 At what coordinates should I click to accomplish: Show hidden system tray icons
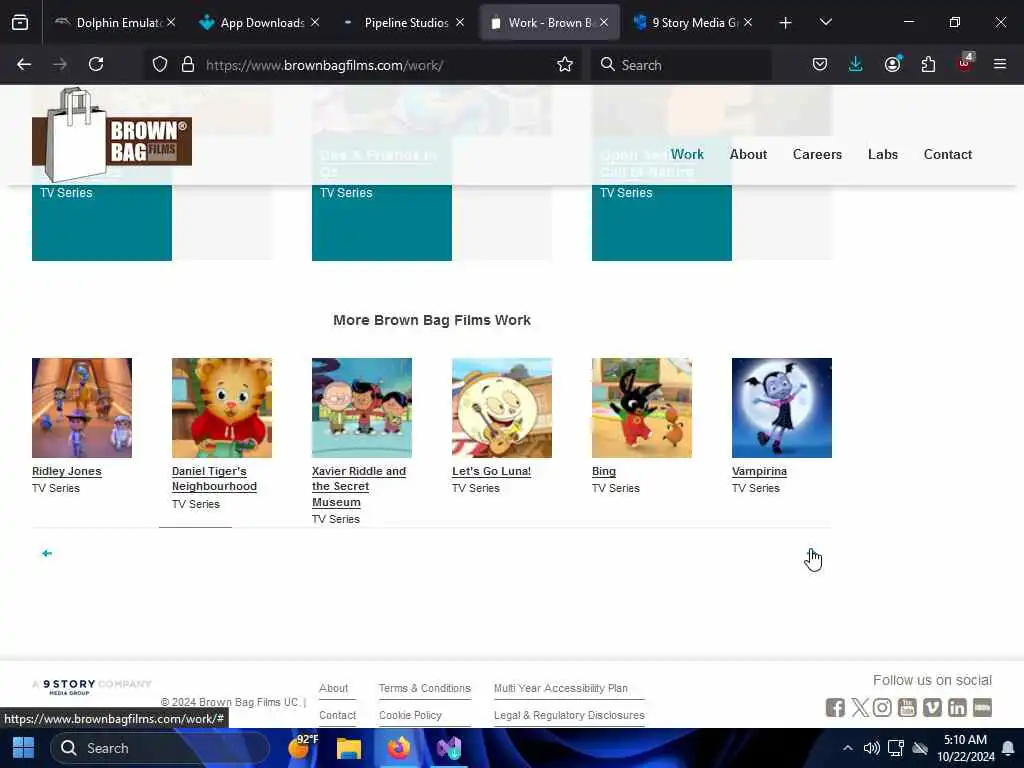847,748
